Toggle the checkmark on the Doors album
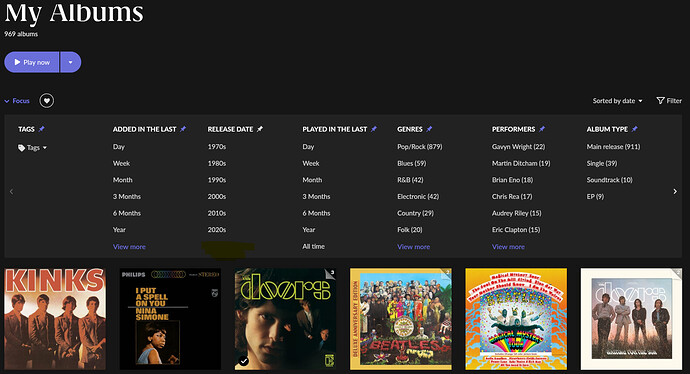 pos(244,361)
